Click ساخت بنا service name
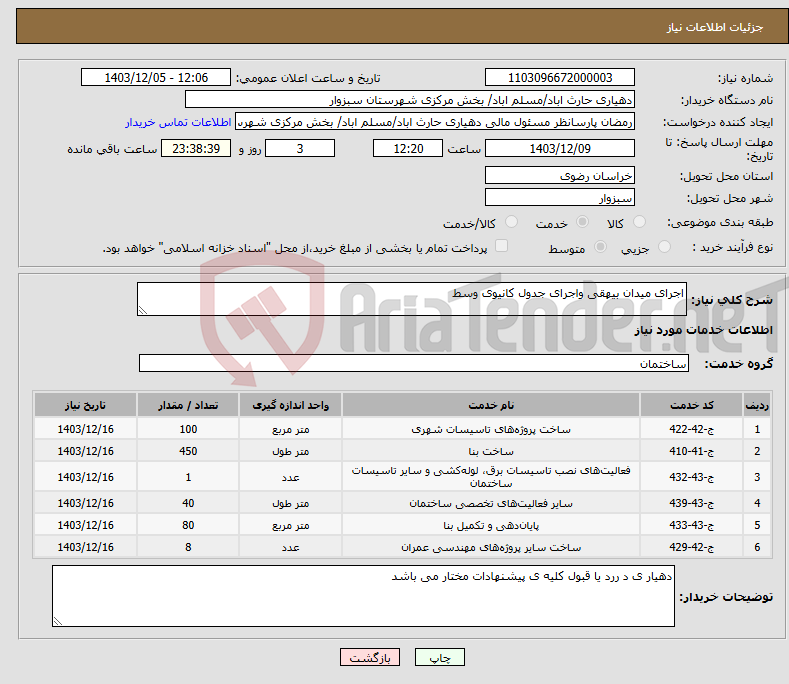Screen dimensions: 789x684 491,451
